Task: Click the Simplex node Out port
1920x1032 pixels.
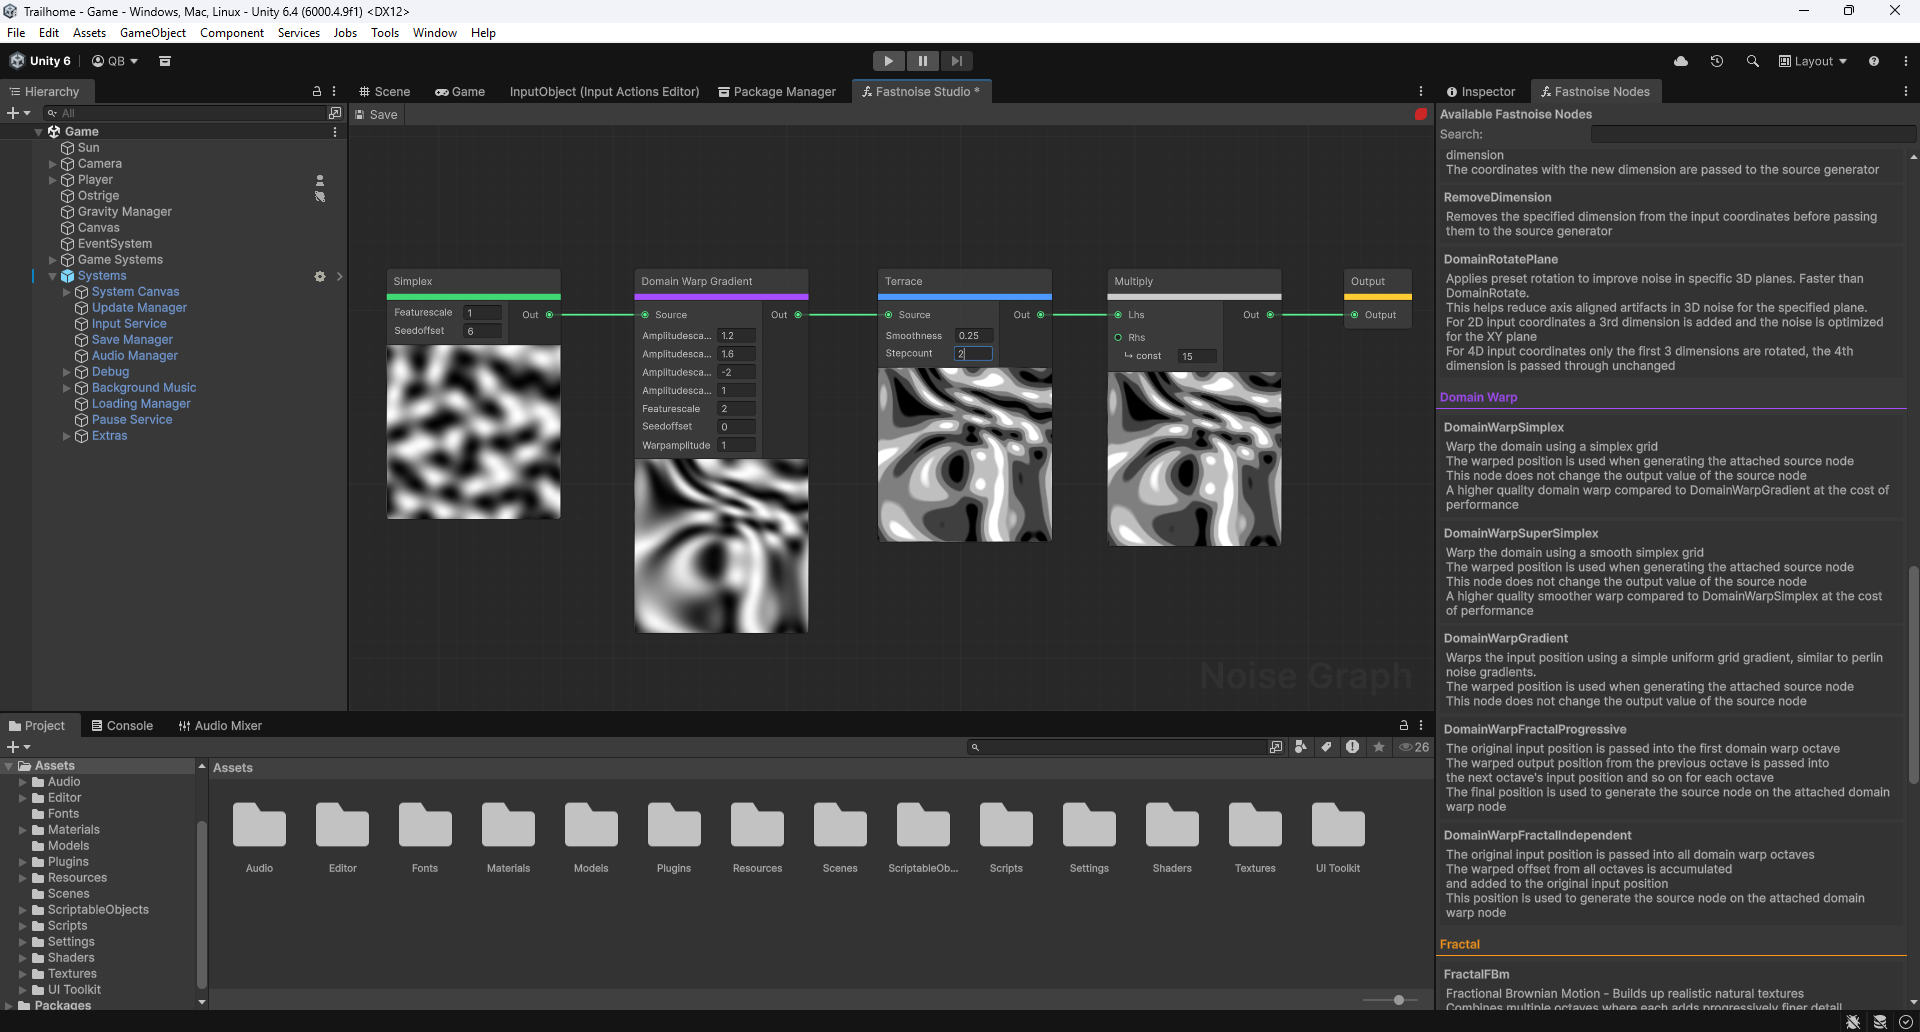Action: (549, 315)
